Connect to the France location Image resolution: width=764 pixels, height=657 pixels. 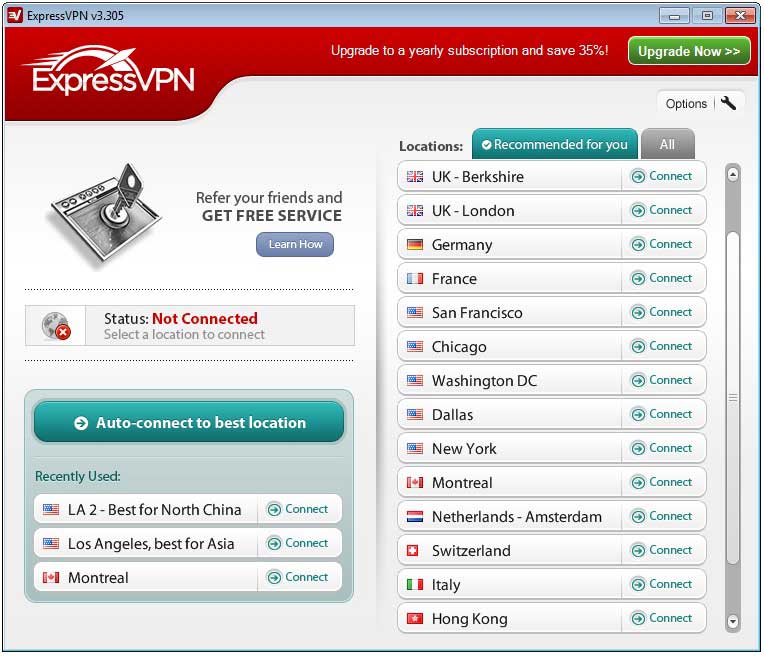(662, 279)
